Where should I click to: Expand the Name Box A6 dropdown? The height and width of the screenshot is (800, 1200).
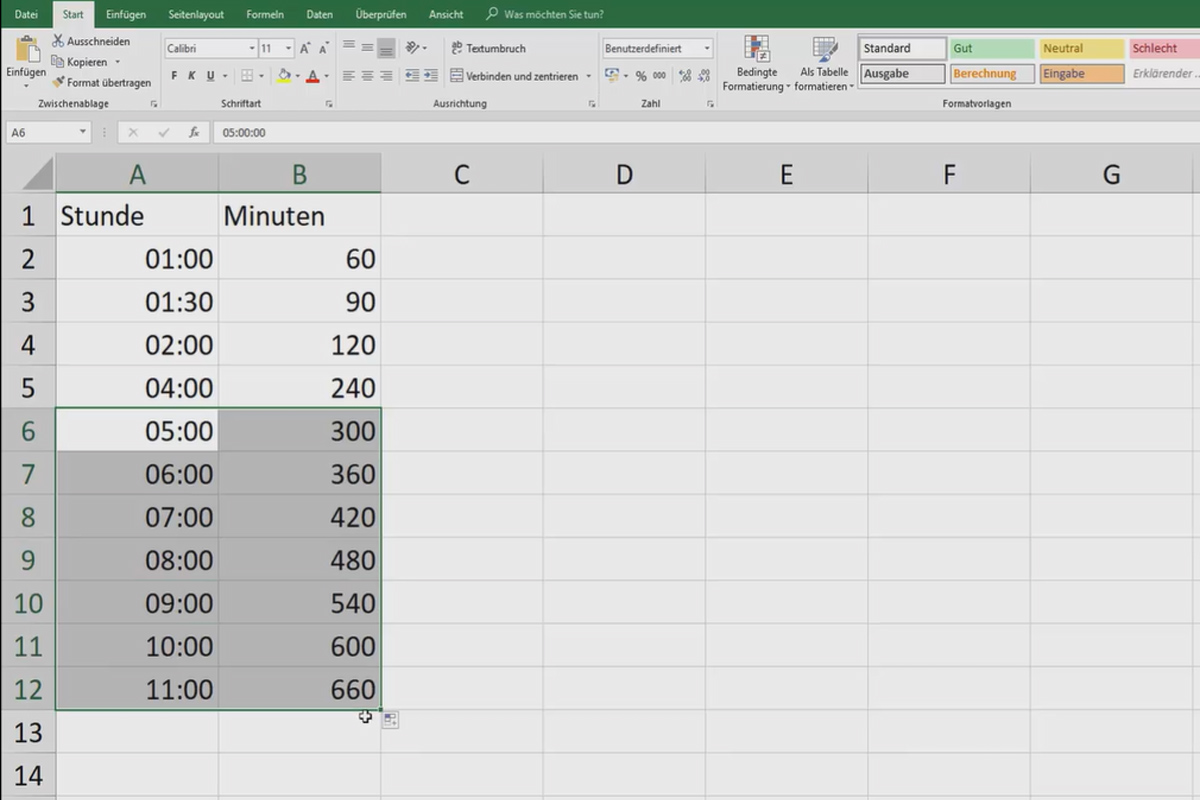point(82,132)
